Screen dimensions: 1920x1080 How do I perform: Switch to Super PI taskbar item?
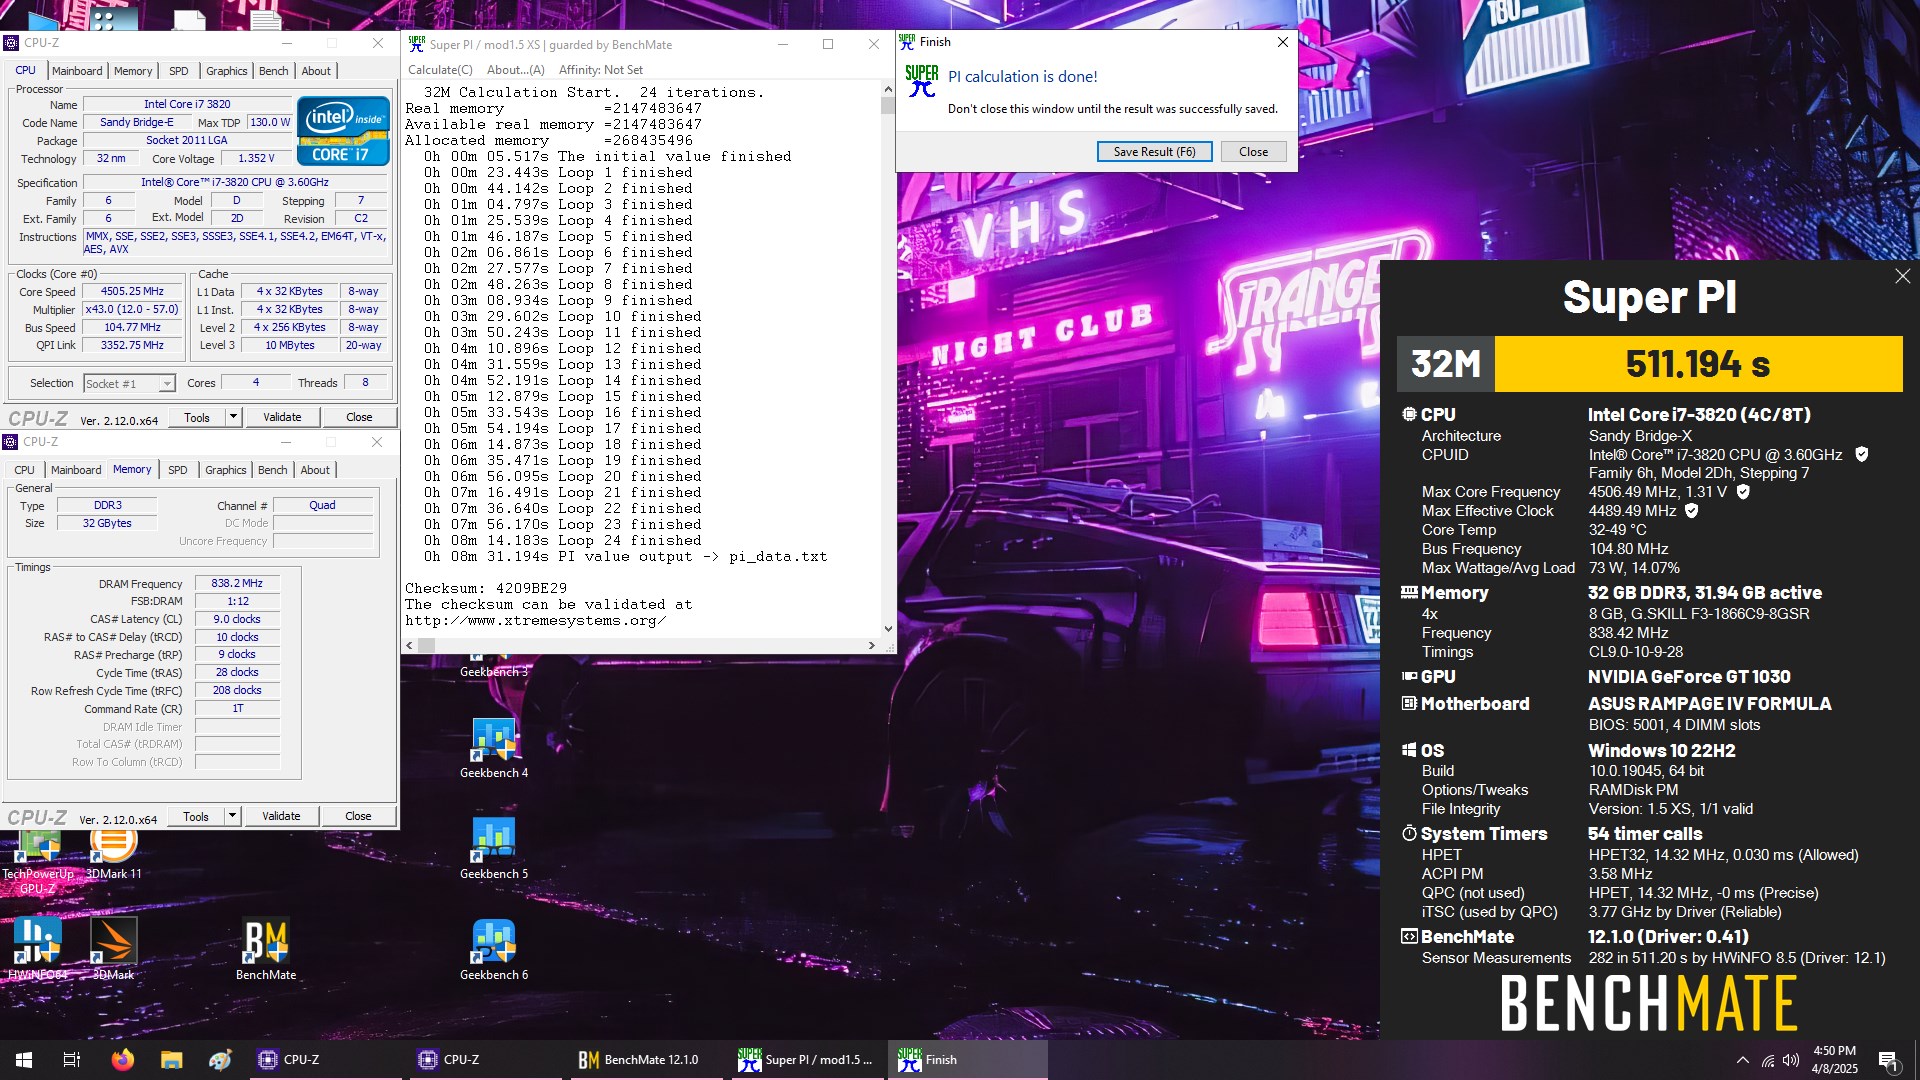click(806, 1060)
